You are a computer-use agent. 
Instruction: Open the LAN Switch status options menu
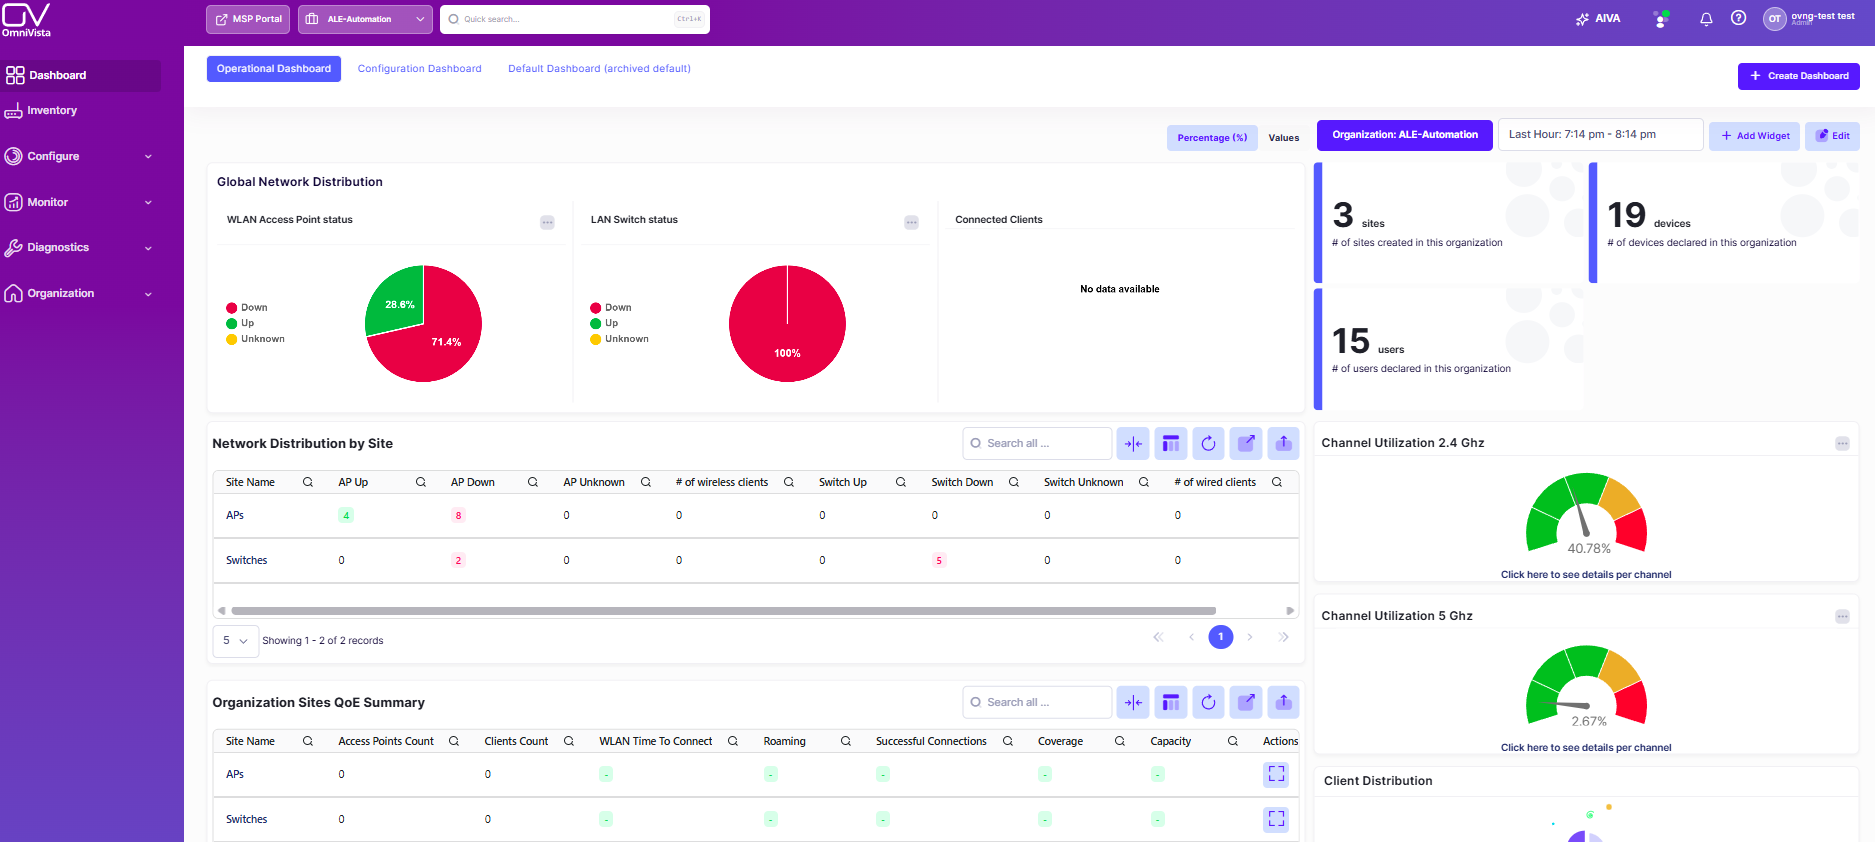pos(911,222)
